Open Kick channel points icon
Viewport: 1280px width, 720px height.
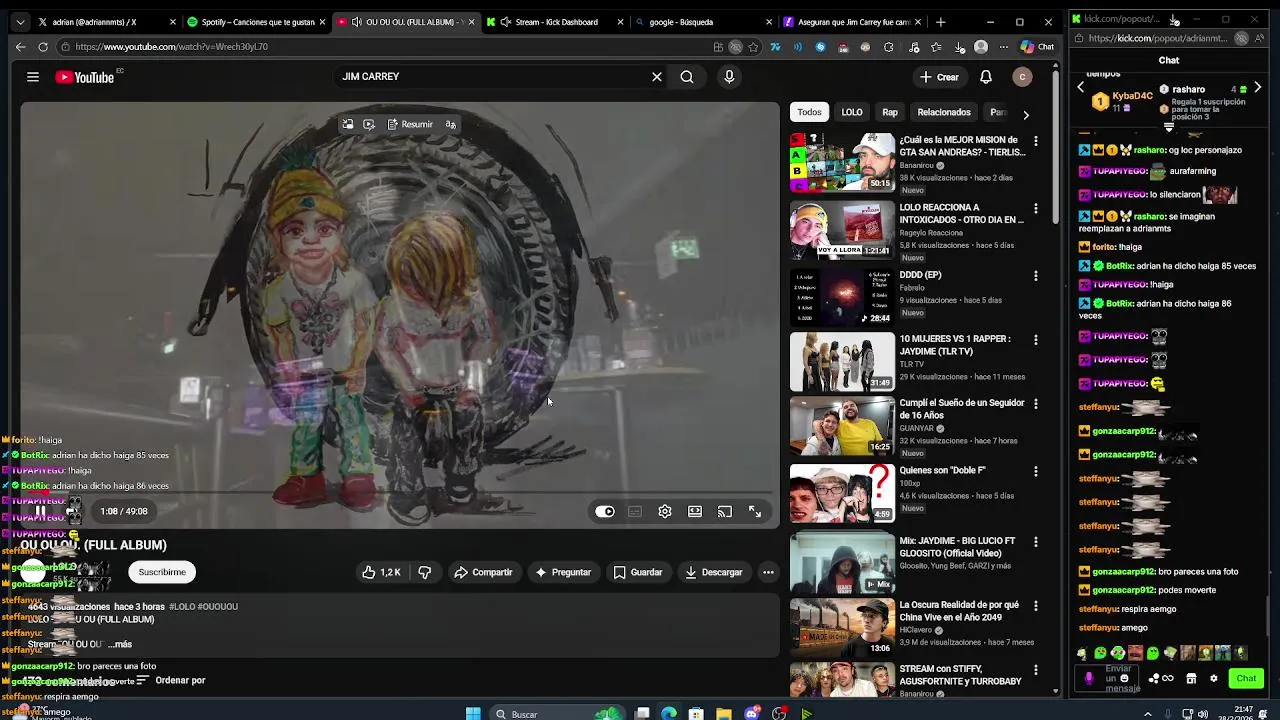[x=1161, y=678]
